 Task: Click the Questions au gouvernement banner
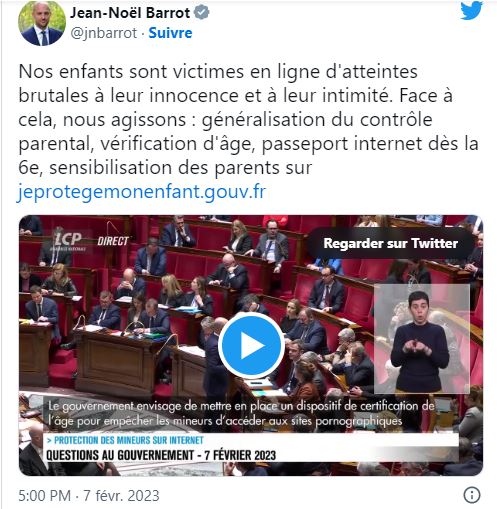click(161, 455)
